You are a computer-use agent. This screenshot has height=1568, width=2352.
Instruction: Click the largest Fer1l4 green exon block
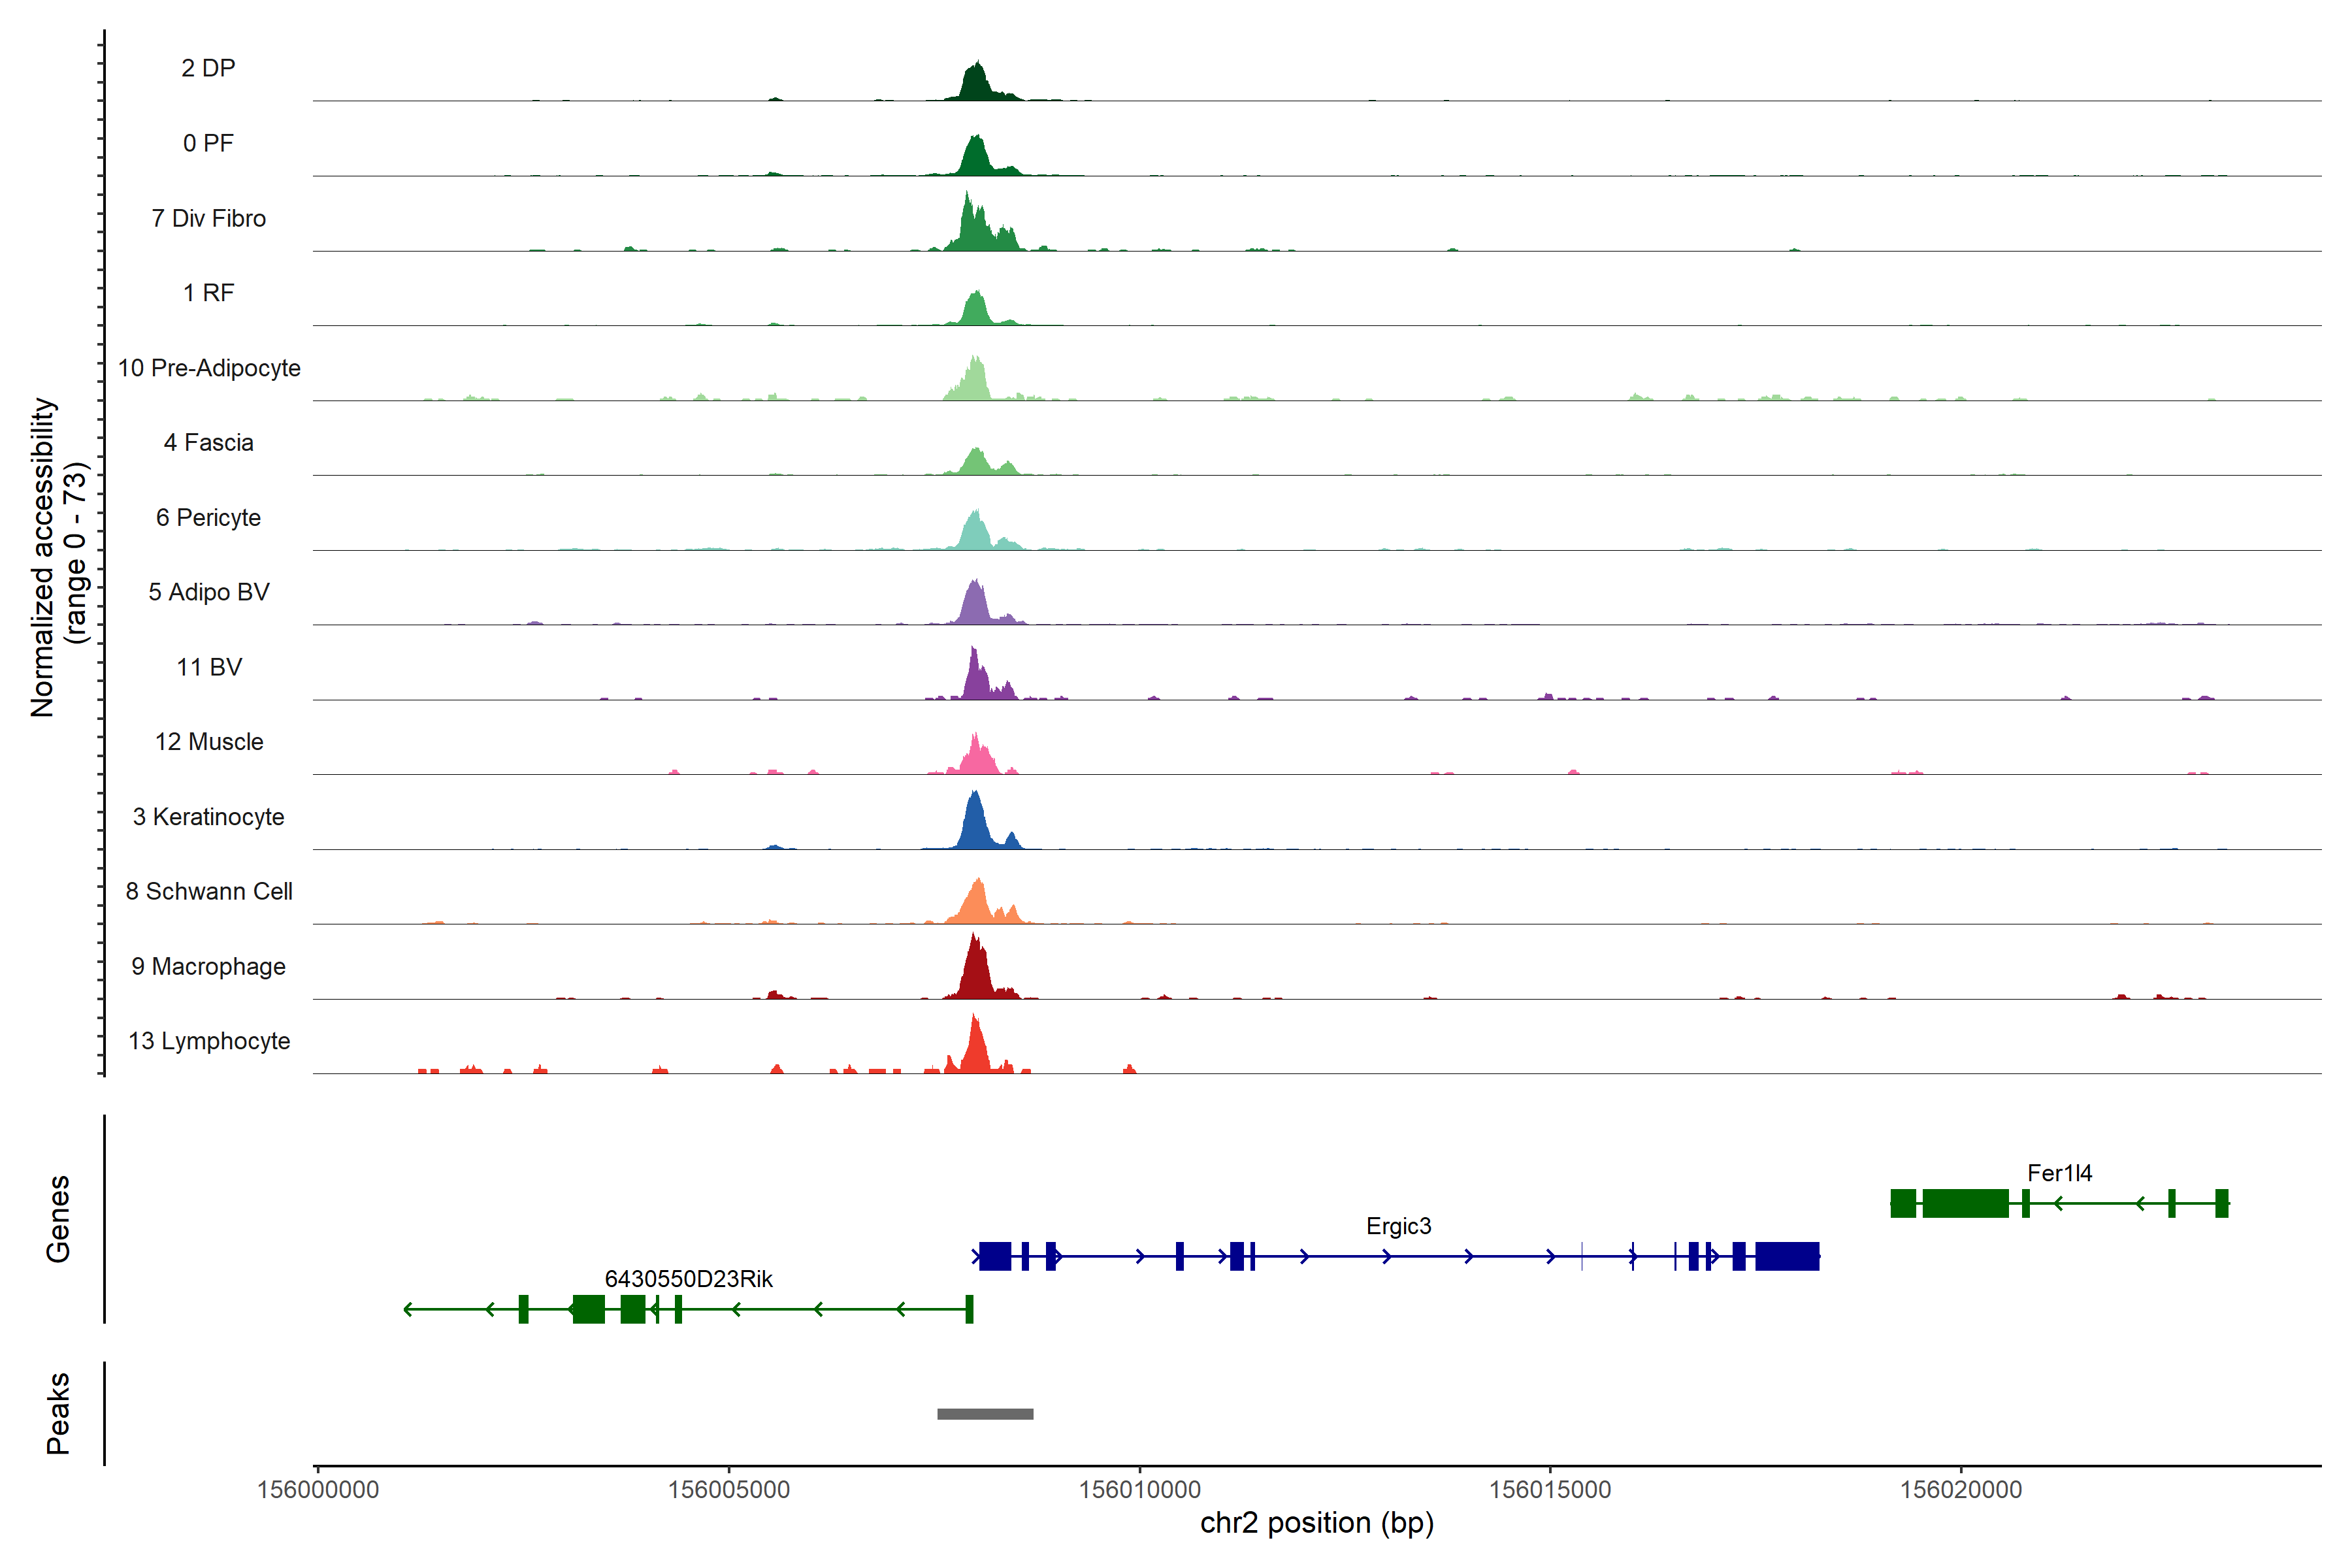1965,1203
